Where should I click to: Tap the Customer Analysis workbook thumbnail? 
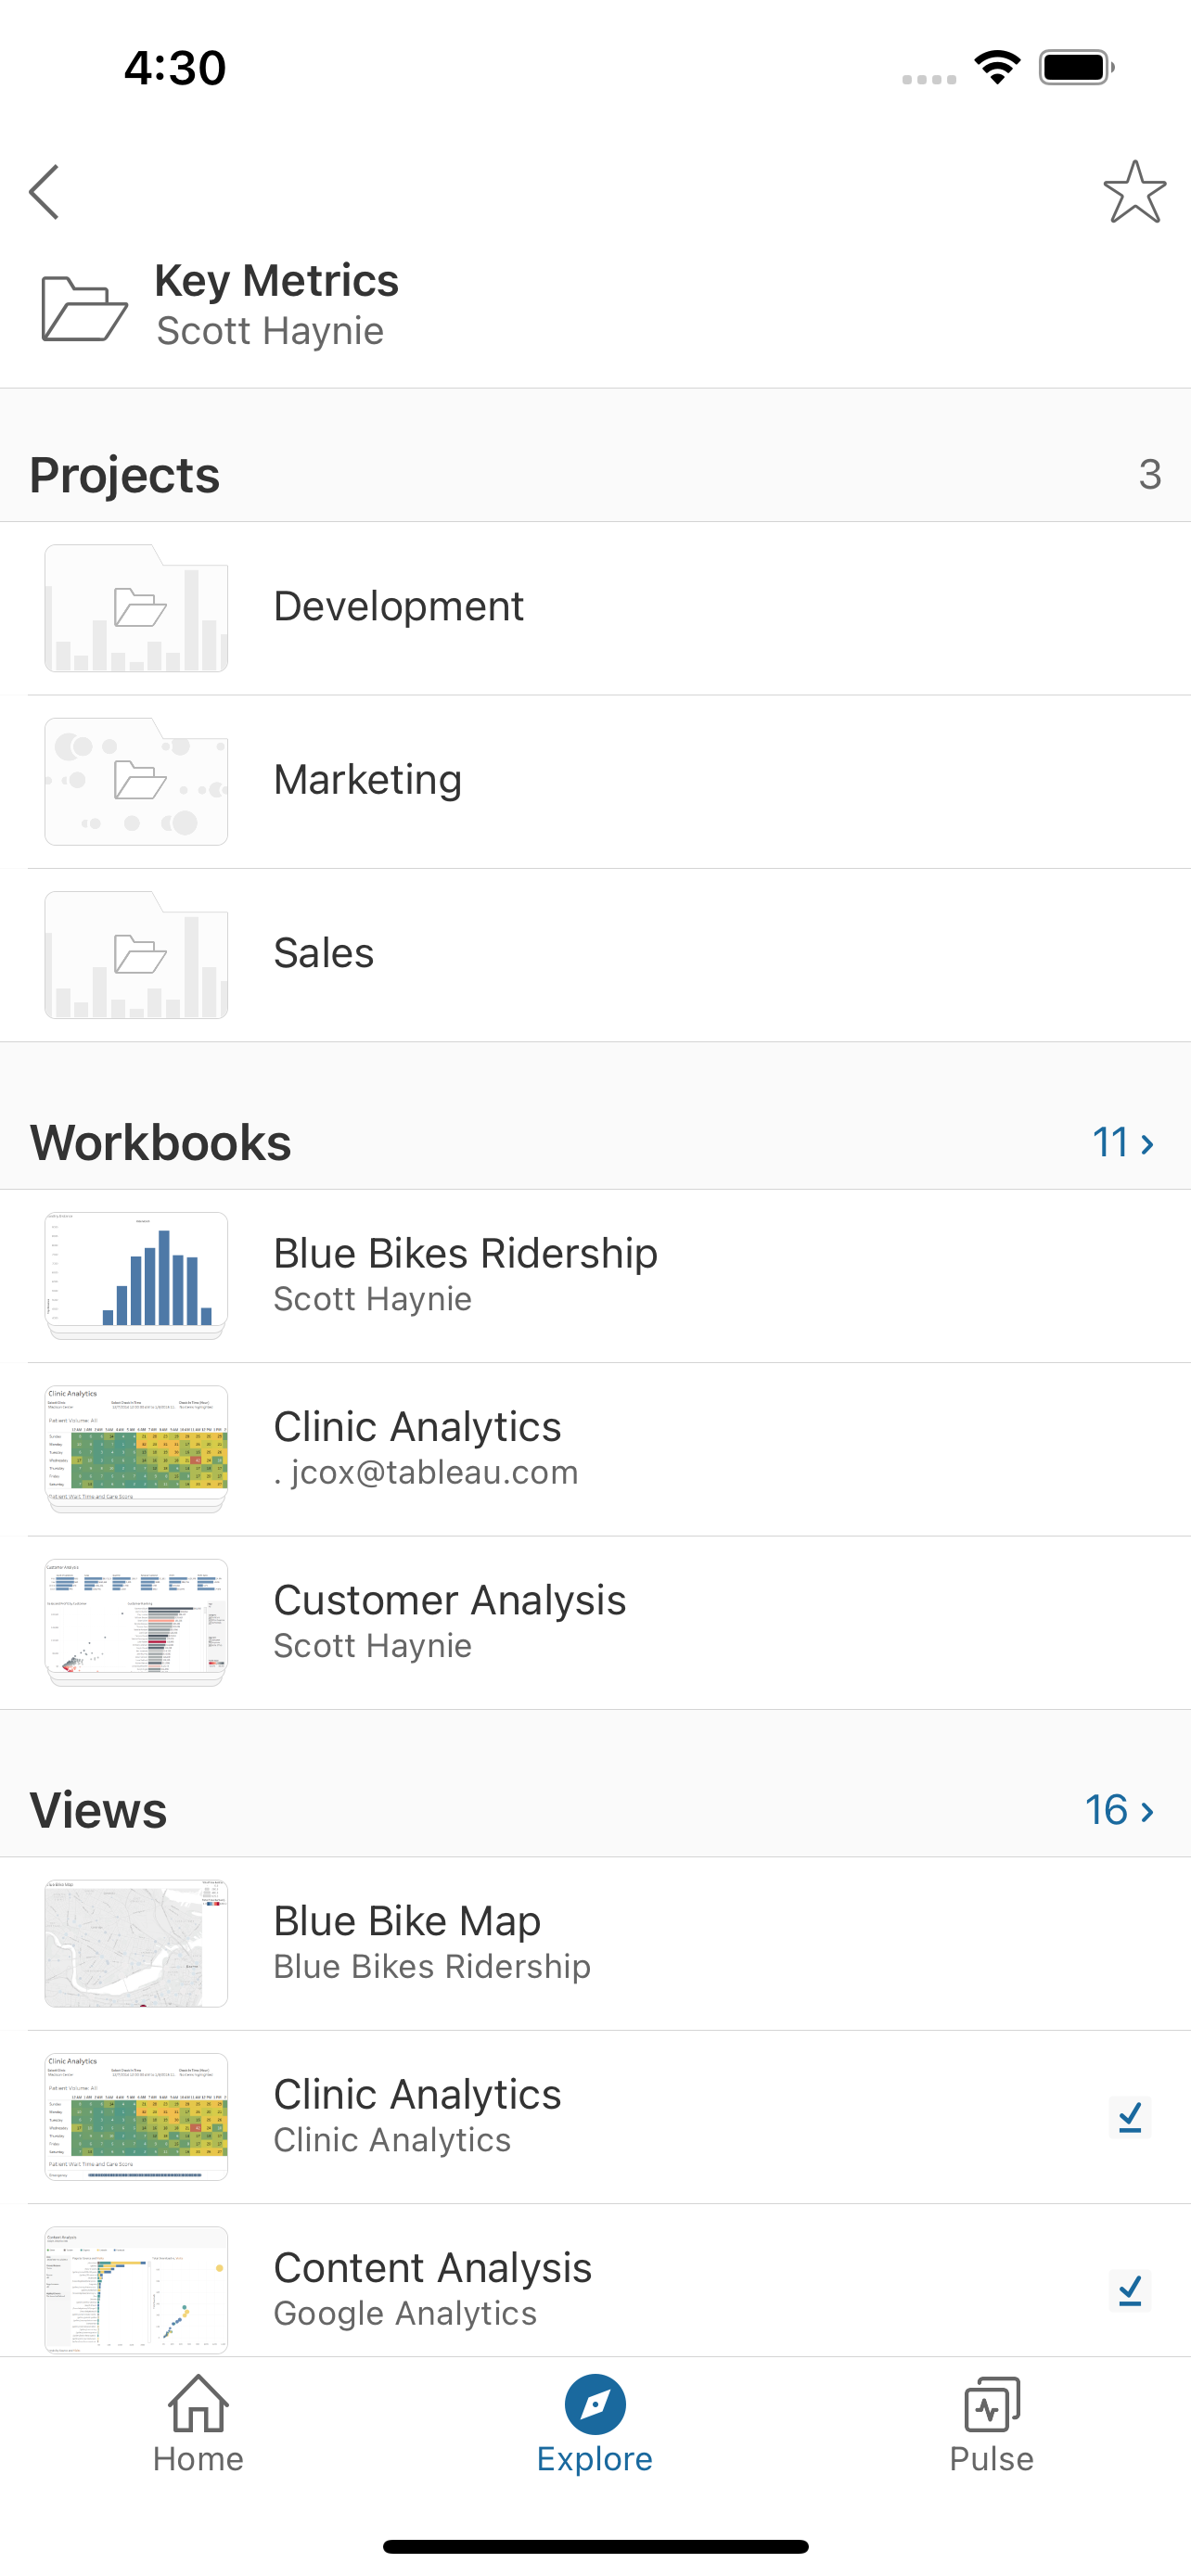(136, 1621)
